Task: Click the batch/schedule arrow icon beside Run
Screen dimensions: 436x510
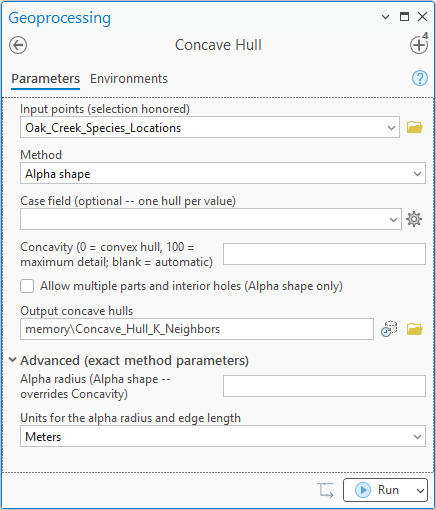Action: (x=325, y=490)
